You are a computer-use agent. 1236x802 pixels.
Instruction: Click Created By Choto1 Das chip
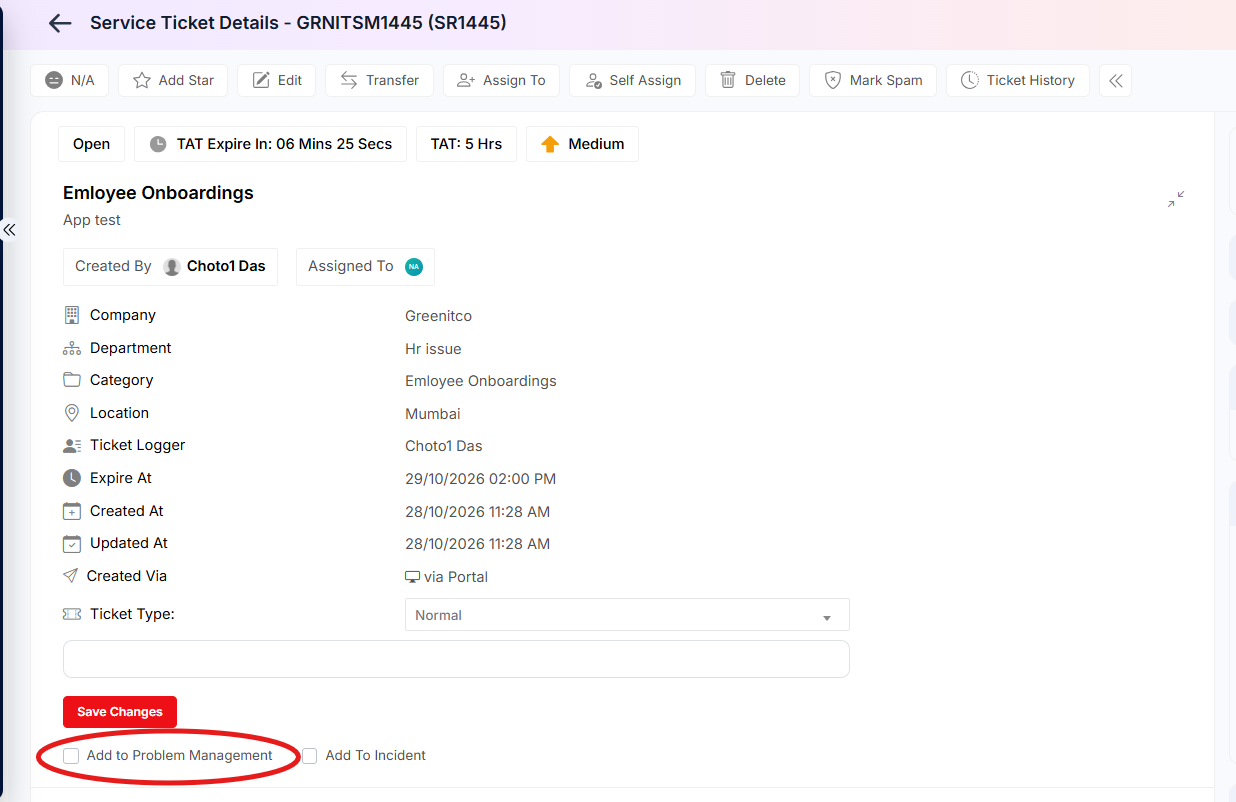point(170,266)
